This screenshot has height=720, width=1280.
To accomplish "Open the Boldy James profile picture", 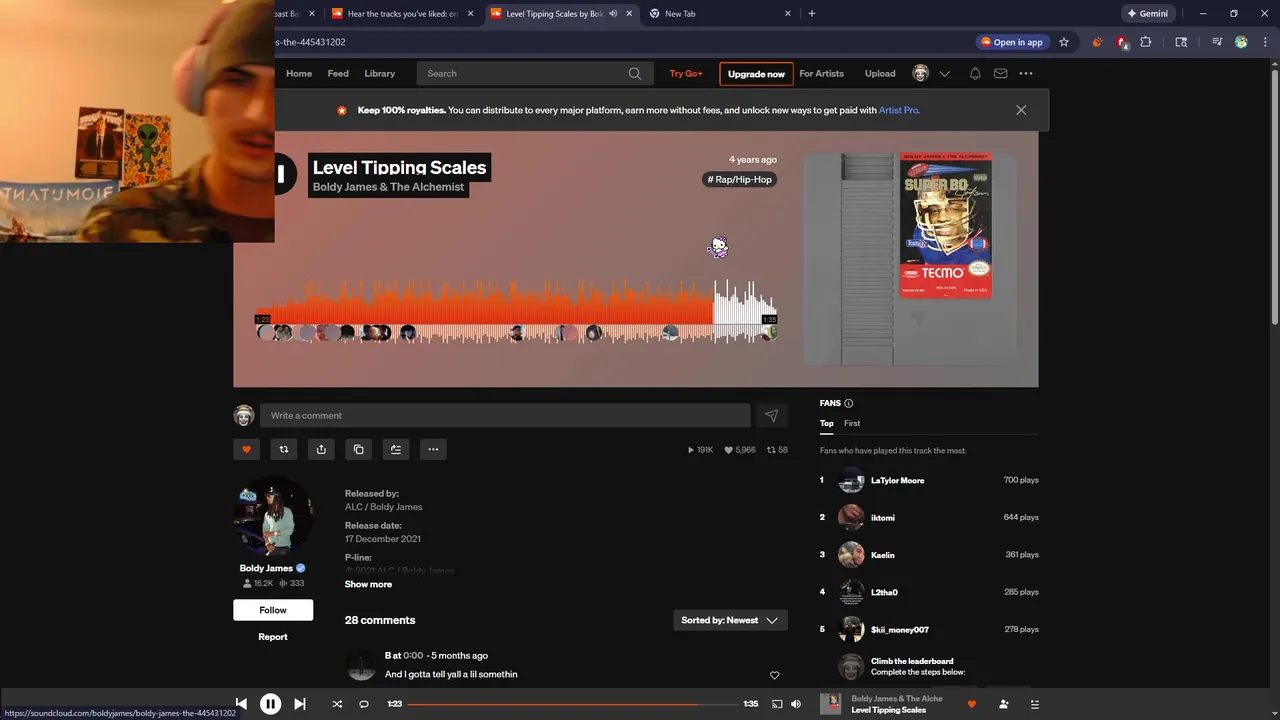I will tap(273, 517).
